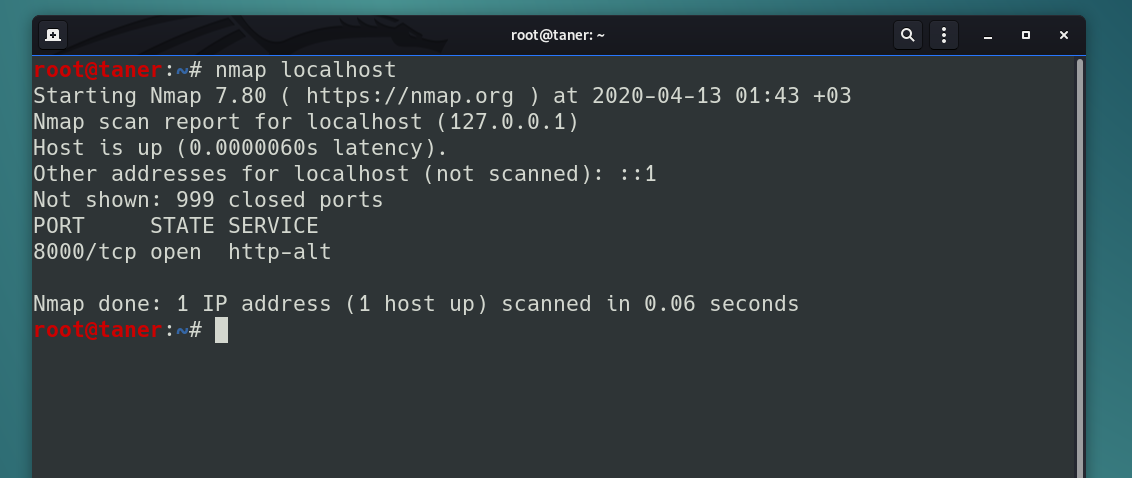The width and height of the screenshot is (1132, 478).
Task: Click the blinking cursor at the prompt
Action: 222,330
